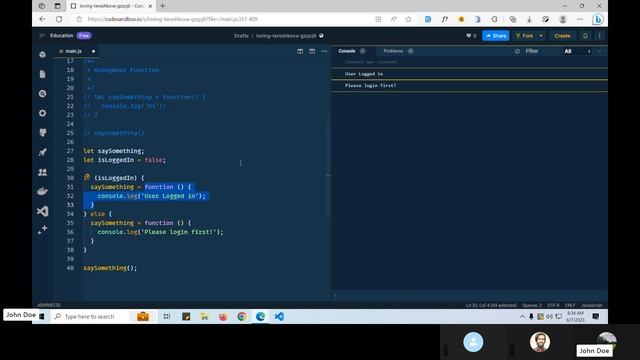Image resolution: width=640 pixels, height=360 pixels.
Task: Clear the console with the circle icon
Action: (x=517, y=51)
